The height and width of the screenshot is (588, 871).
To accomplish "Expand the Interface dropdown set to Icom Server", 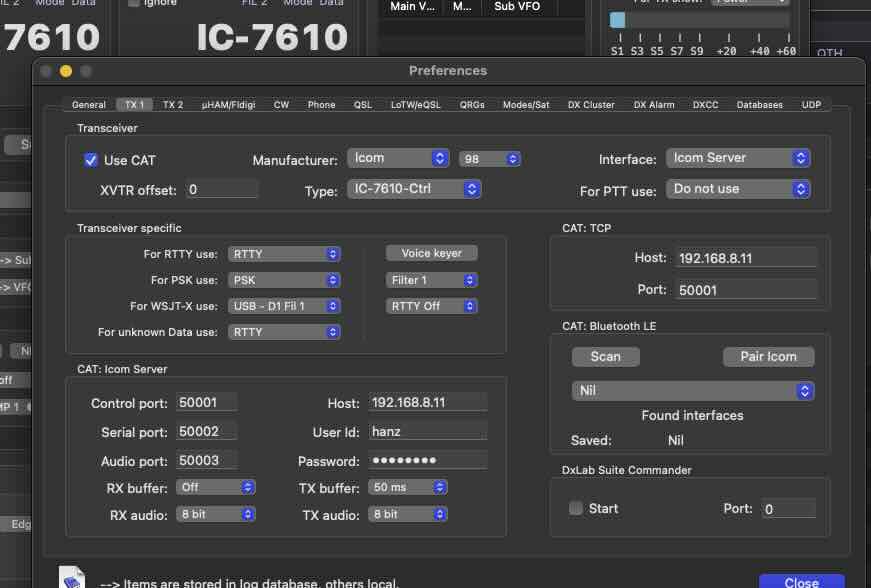I will (x=738, y=158).
